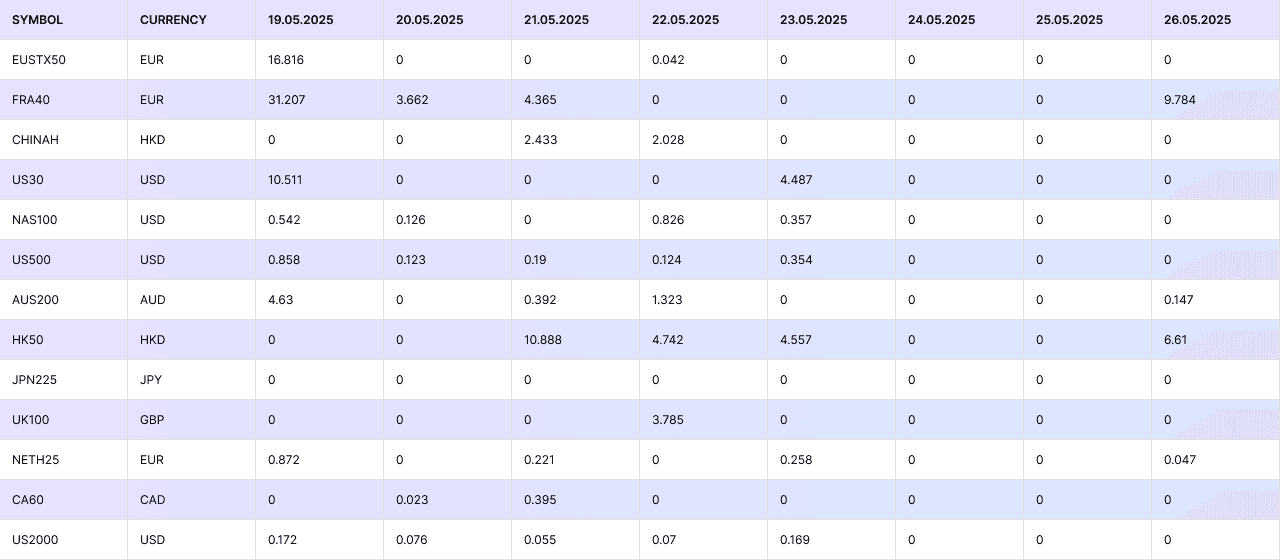
Task: Select the value 0.055 in US2000 row
Action: pyautogui.click(x=540, y=540)
